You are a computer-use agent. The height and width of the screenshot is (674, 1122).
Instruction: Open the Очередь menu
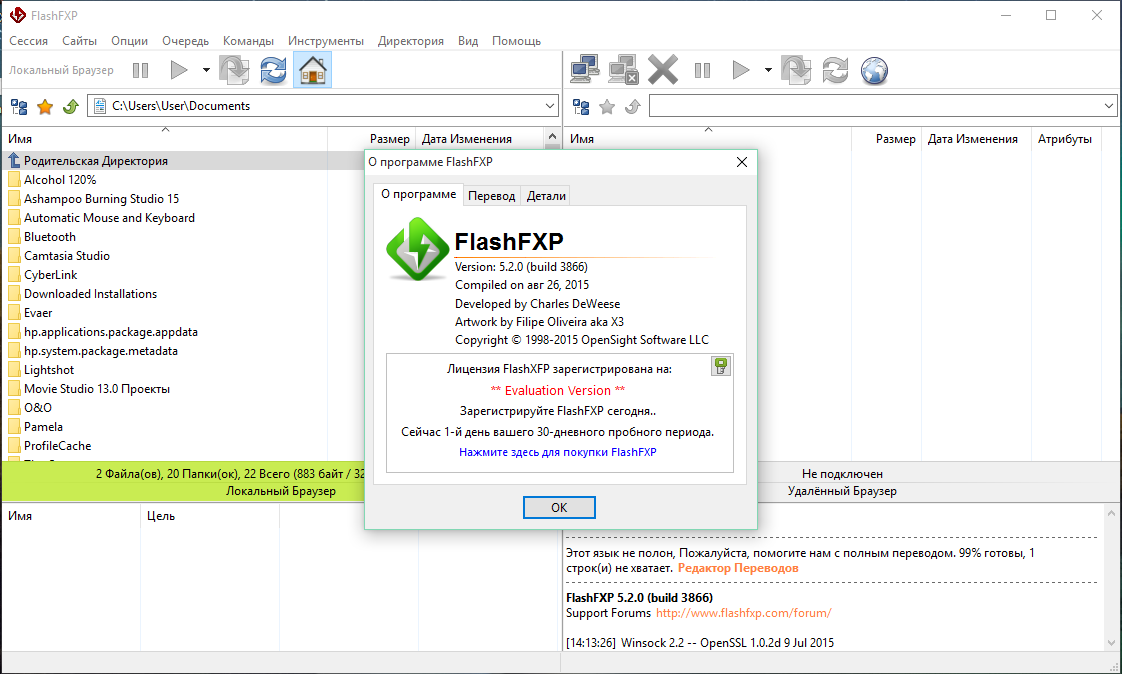[x=185, y=41]
